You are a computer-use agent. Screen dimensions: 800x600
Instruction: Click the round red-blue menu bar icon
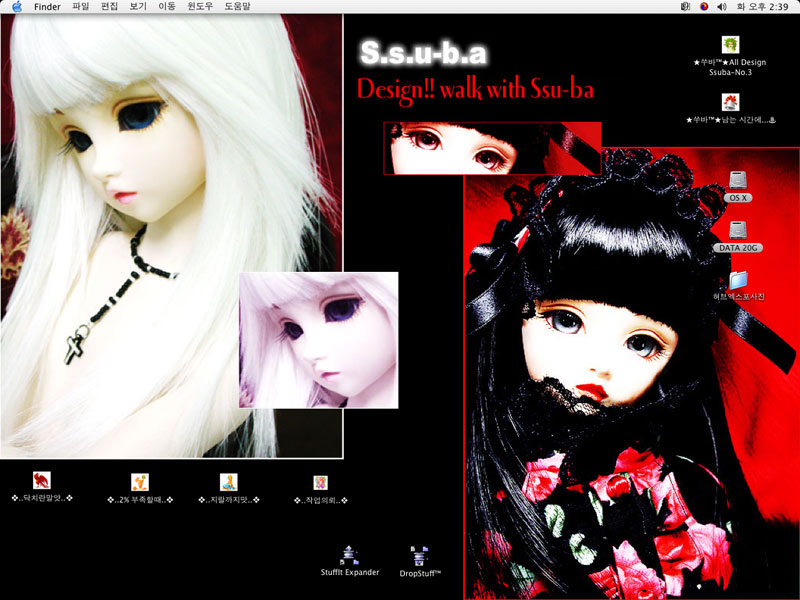click(703, 7)
